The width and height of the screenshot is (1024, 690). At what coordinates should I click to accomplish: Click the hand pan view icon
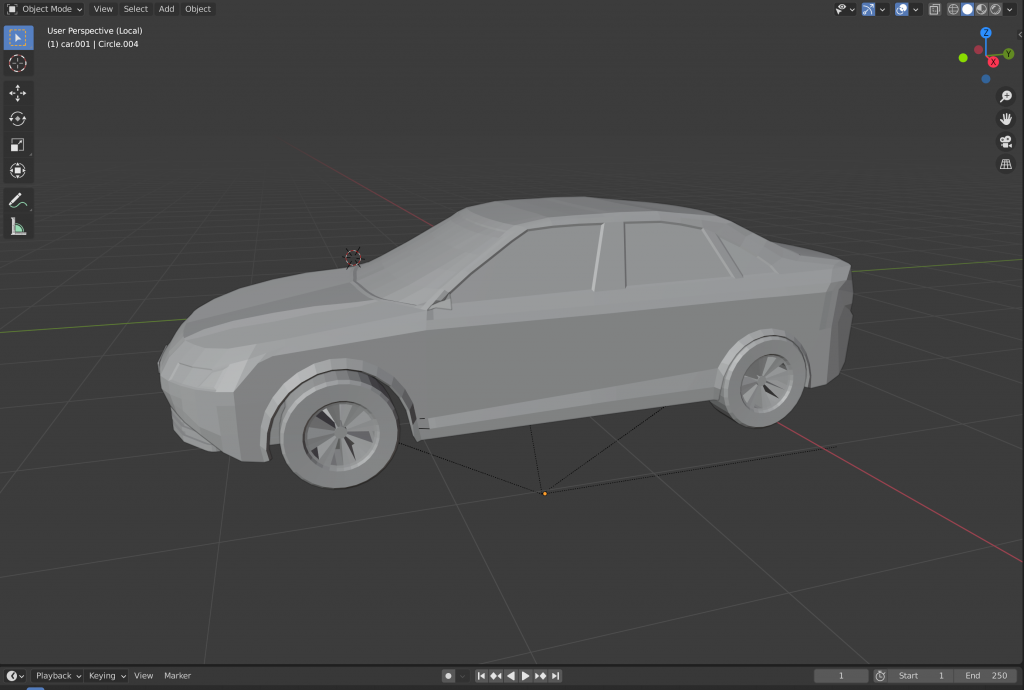coord(1006,119)
